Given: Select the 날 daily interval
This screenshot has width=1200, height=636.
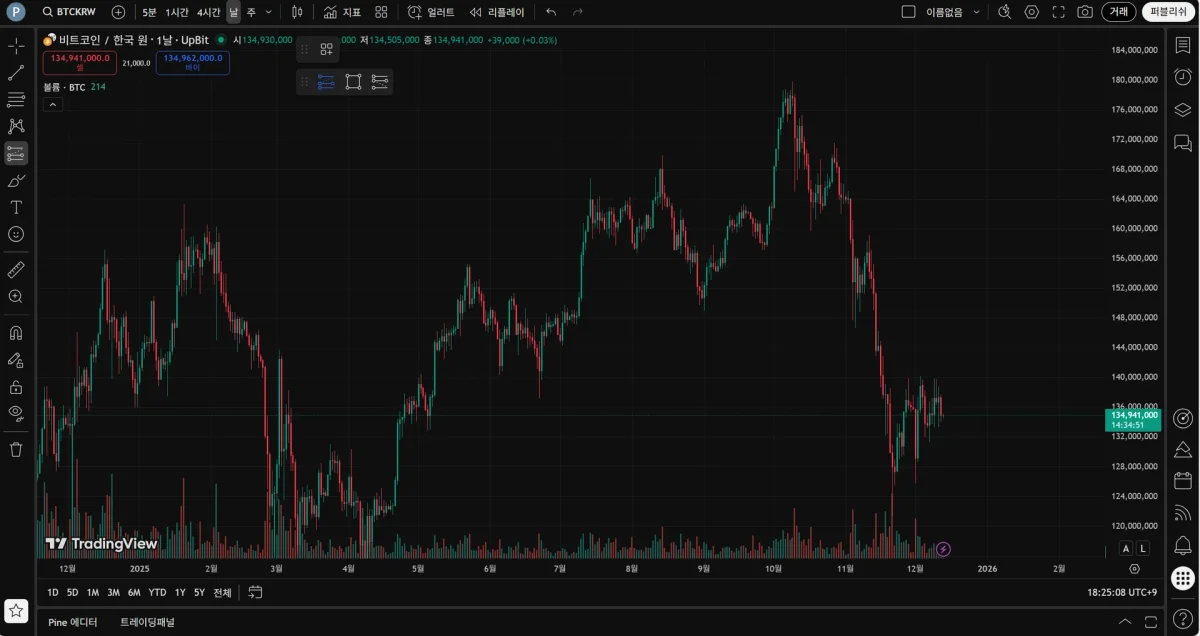Looking at the screenshot, I should 233,12.
